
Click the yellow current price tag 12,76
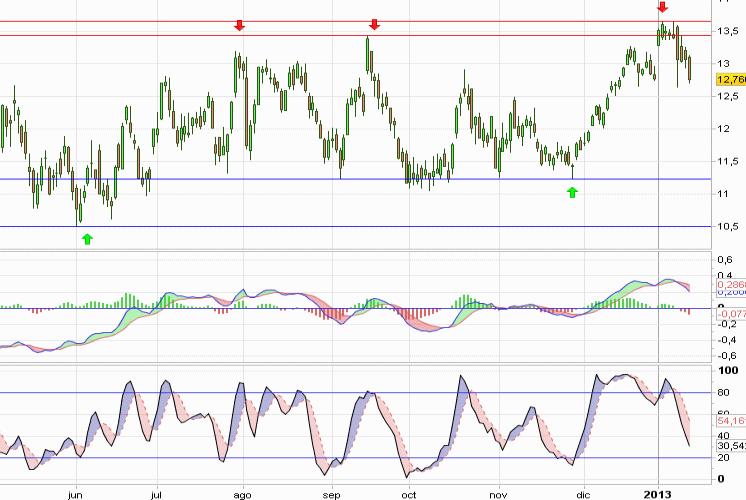coord(730,78)
